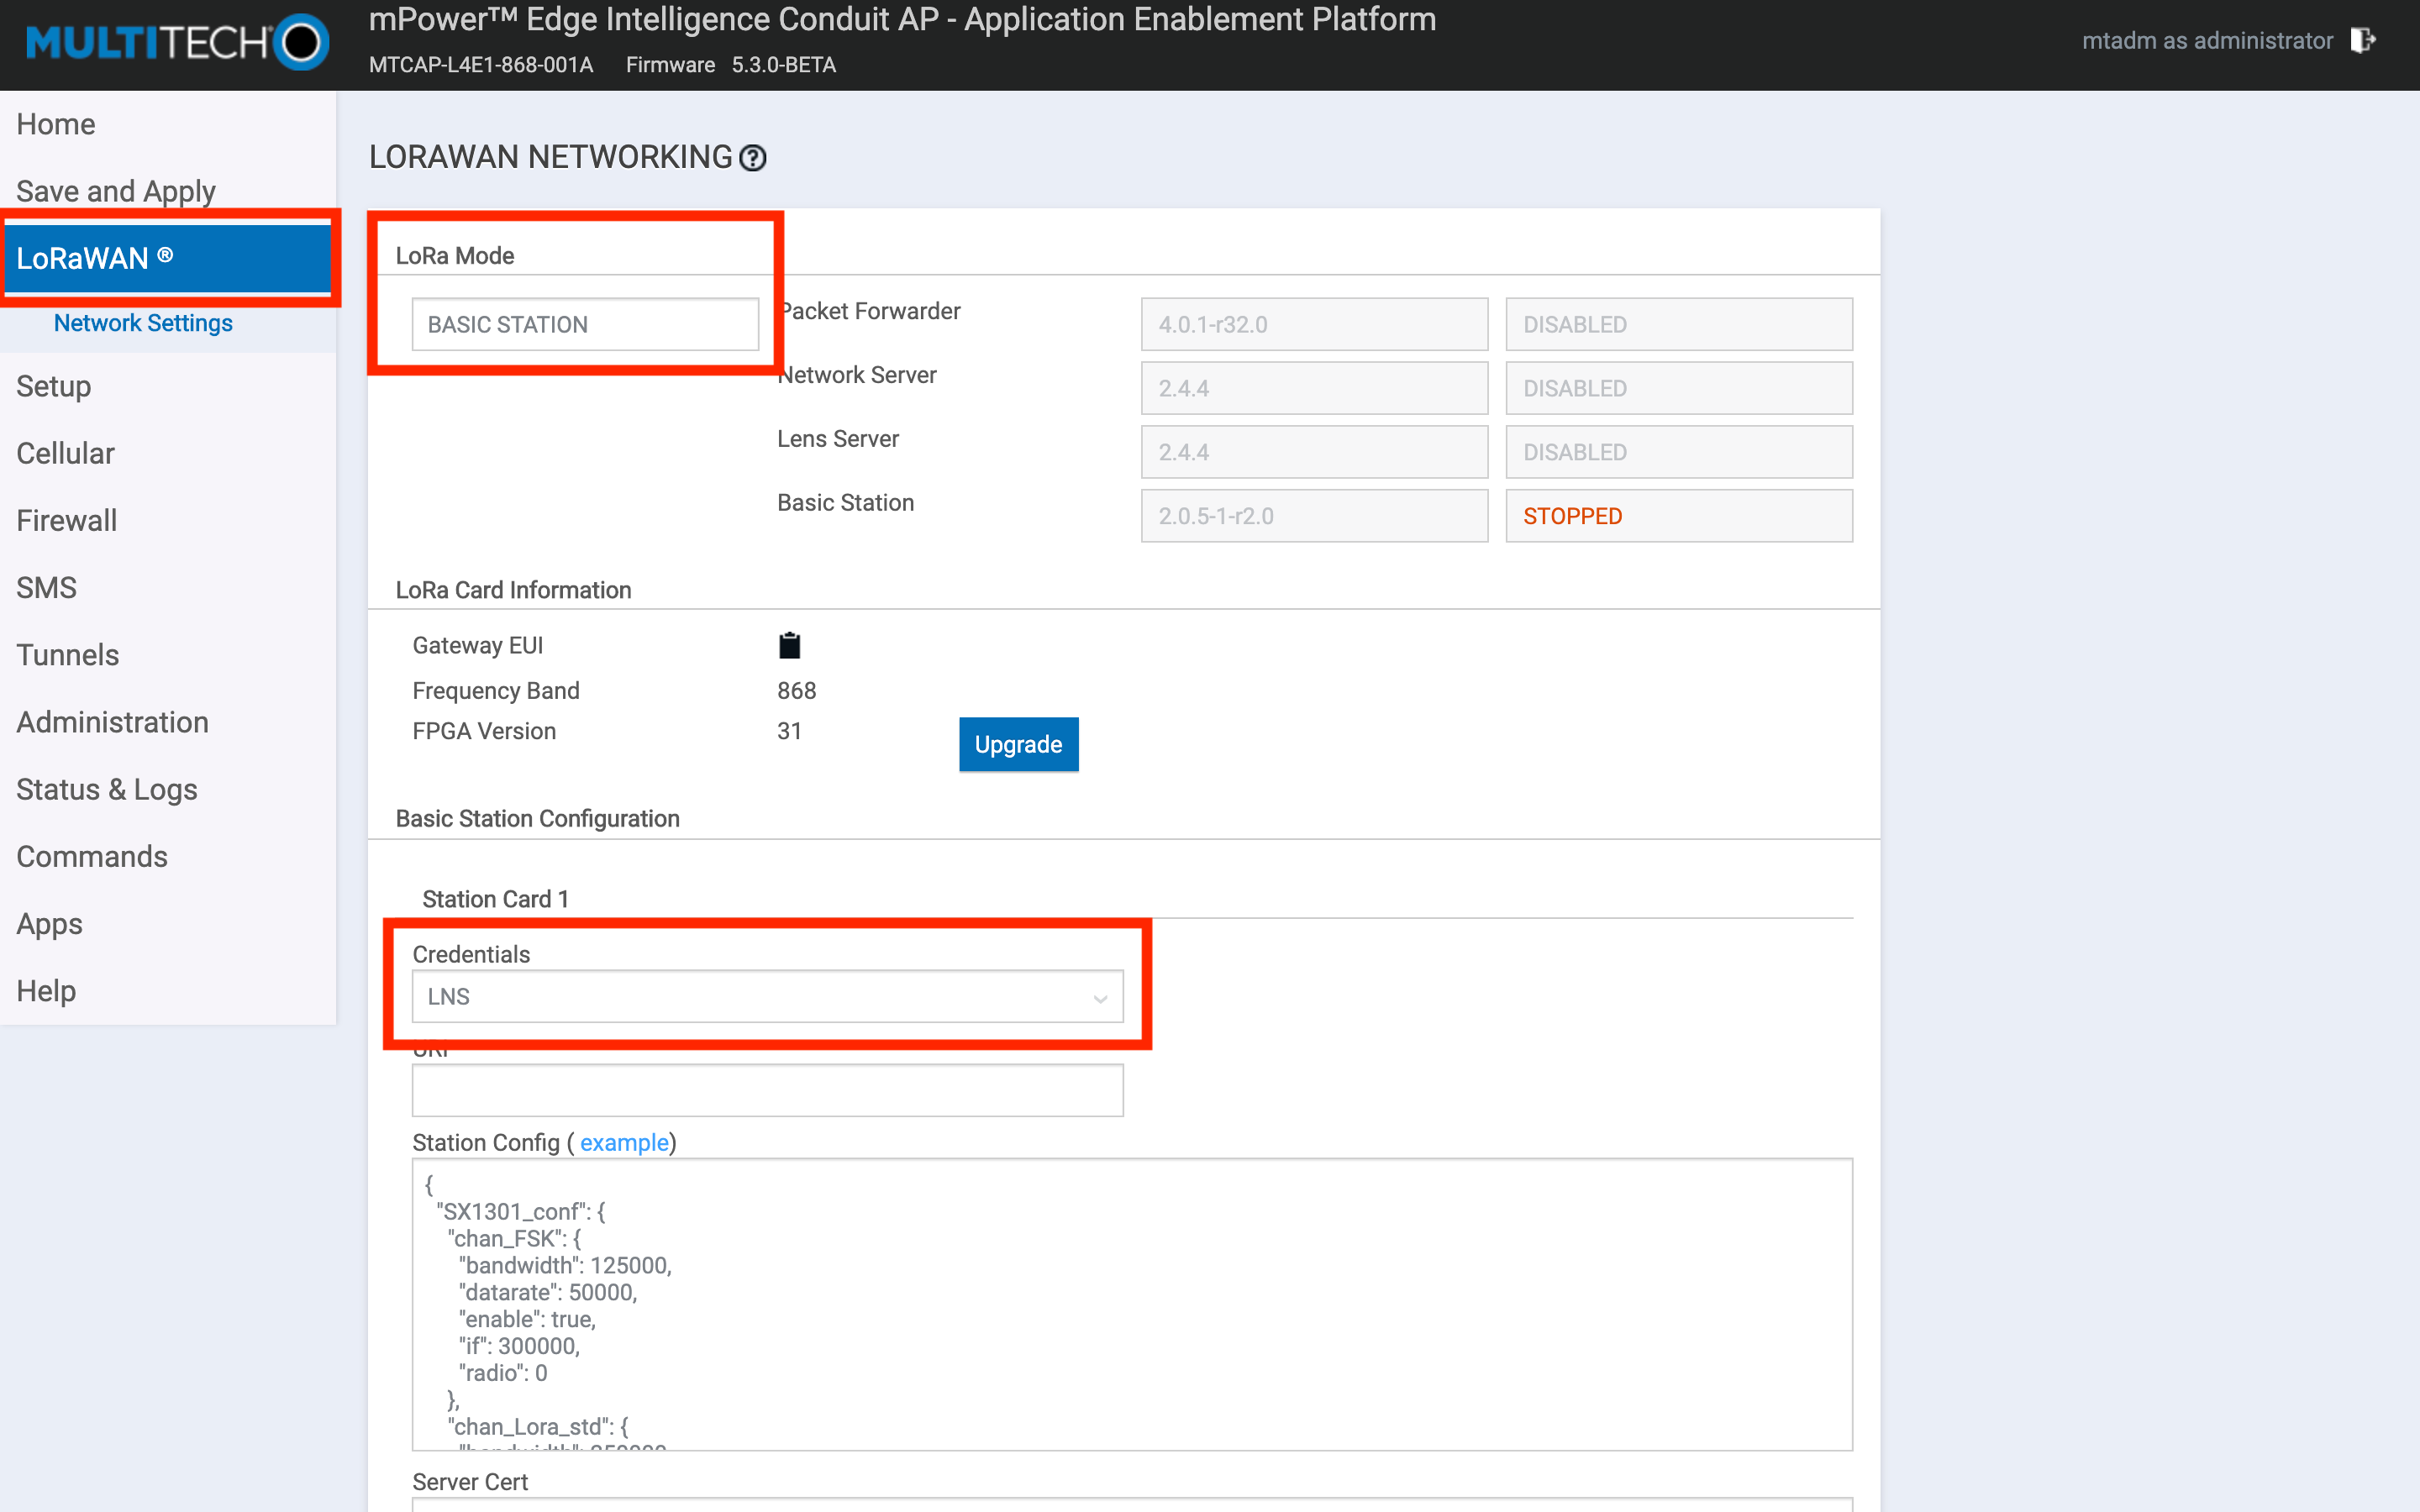Expand the Credentials dropdown menu
This screenshot has width=2420, height=1512.
[x=768, y=996]
